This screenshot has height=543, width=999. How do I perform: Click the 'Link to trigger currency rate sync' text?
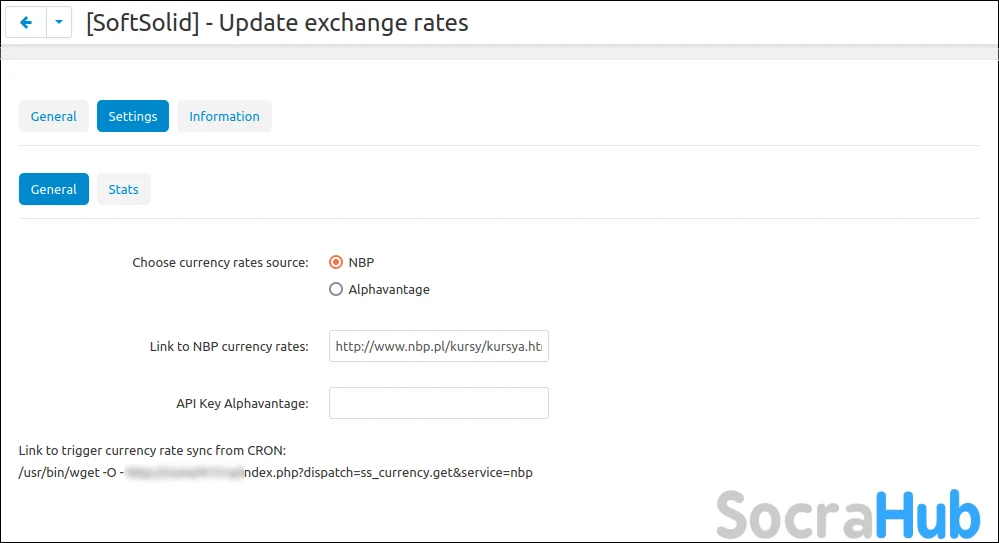pos(152,451)
